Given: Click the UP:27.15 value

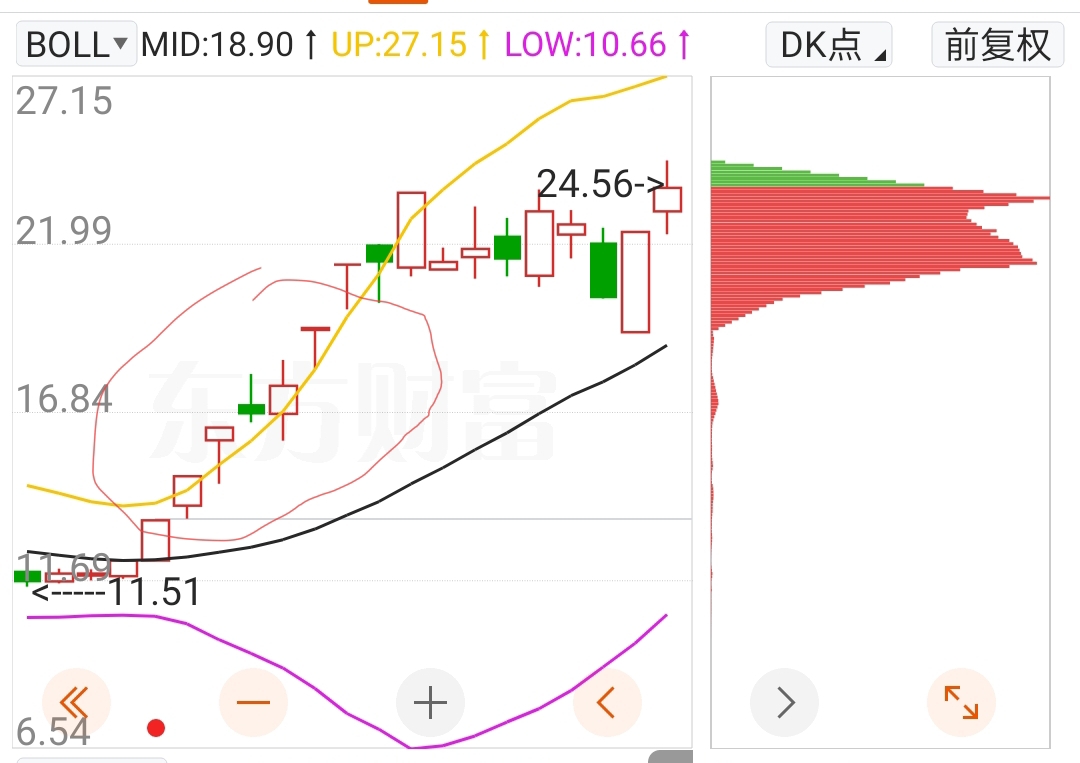Looking at the screenshot, I should pos(411,45).
